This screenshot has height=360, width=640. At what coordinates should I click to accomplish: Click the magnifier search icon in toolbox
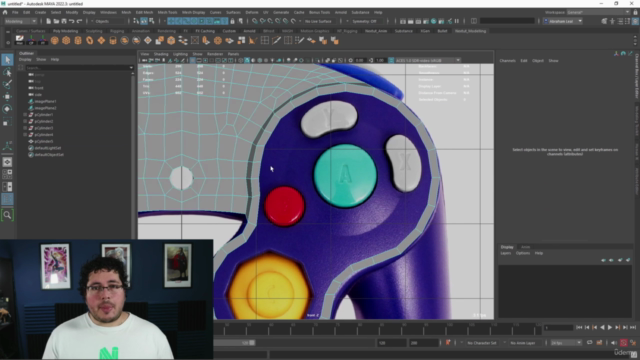coord(7,215)
